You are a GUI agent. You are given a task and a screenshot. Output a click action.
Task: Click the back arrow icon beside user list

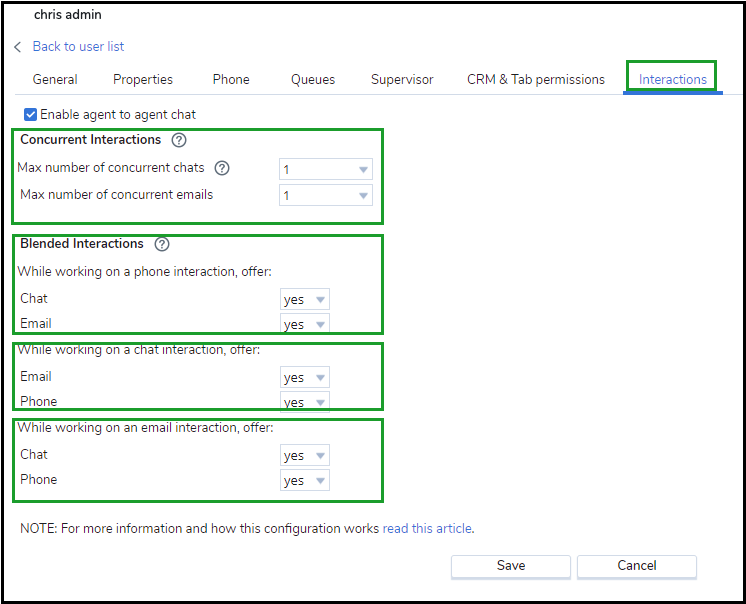[18, 47]
